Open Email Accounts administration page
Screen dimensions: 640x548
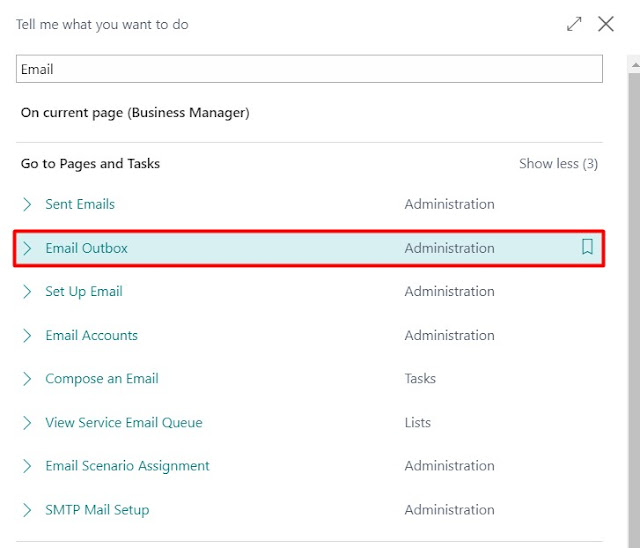91,335
